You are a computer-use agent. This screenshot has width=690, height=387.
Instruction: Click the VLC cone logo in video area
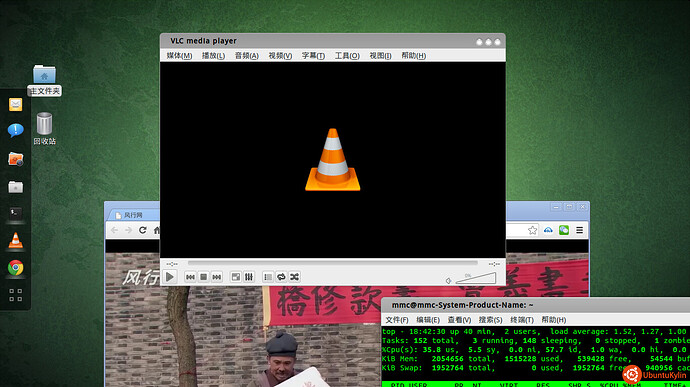tap(333, 160)
